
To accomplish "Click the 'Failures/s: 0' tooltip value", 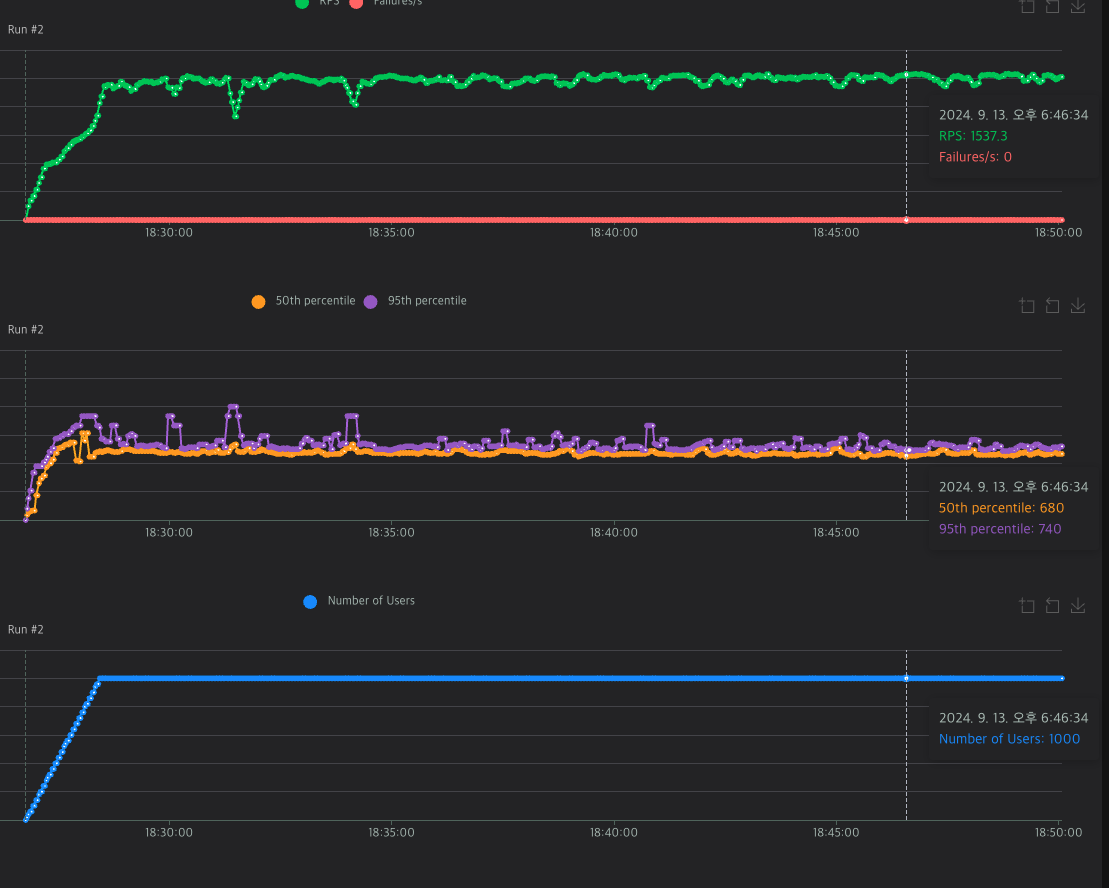I will pos(975,157).
